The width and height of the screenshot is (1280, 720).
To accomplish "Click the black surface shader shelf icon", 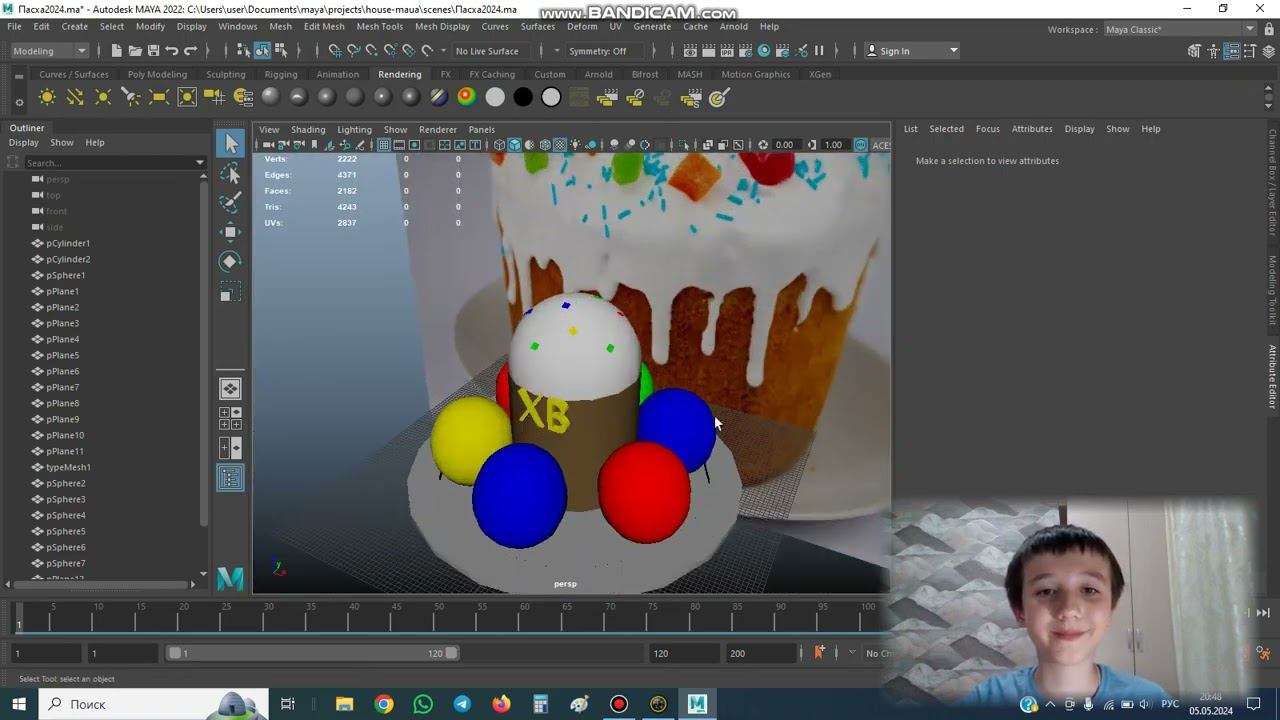I will [x=523, y=97].
